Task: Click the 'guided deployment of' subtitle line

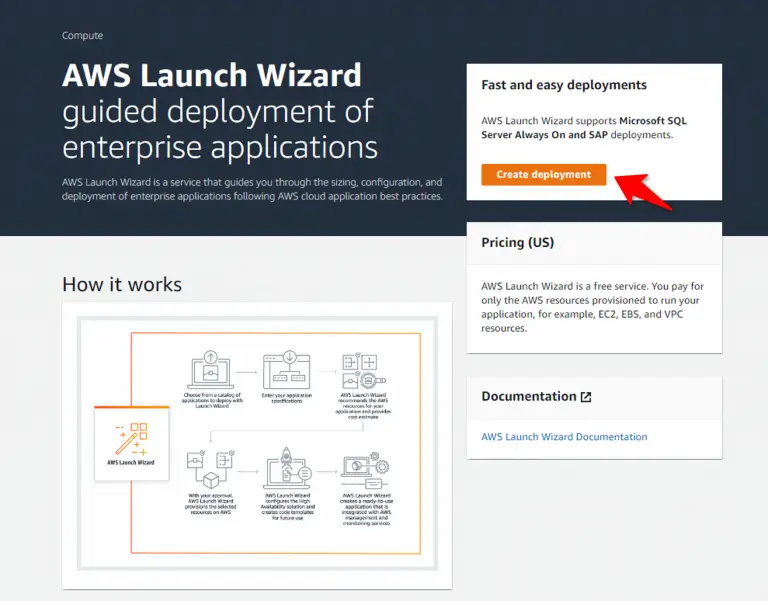Action: point(218,111)
